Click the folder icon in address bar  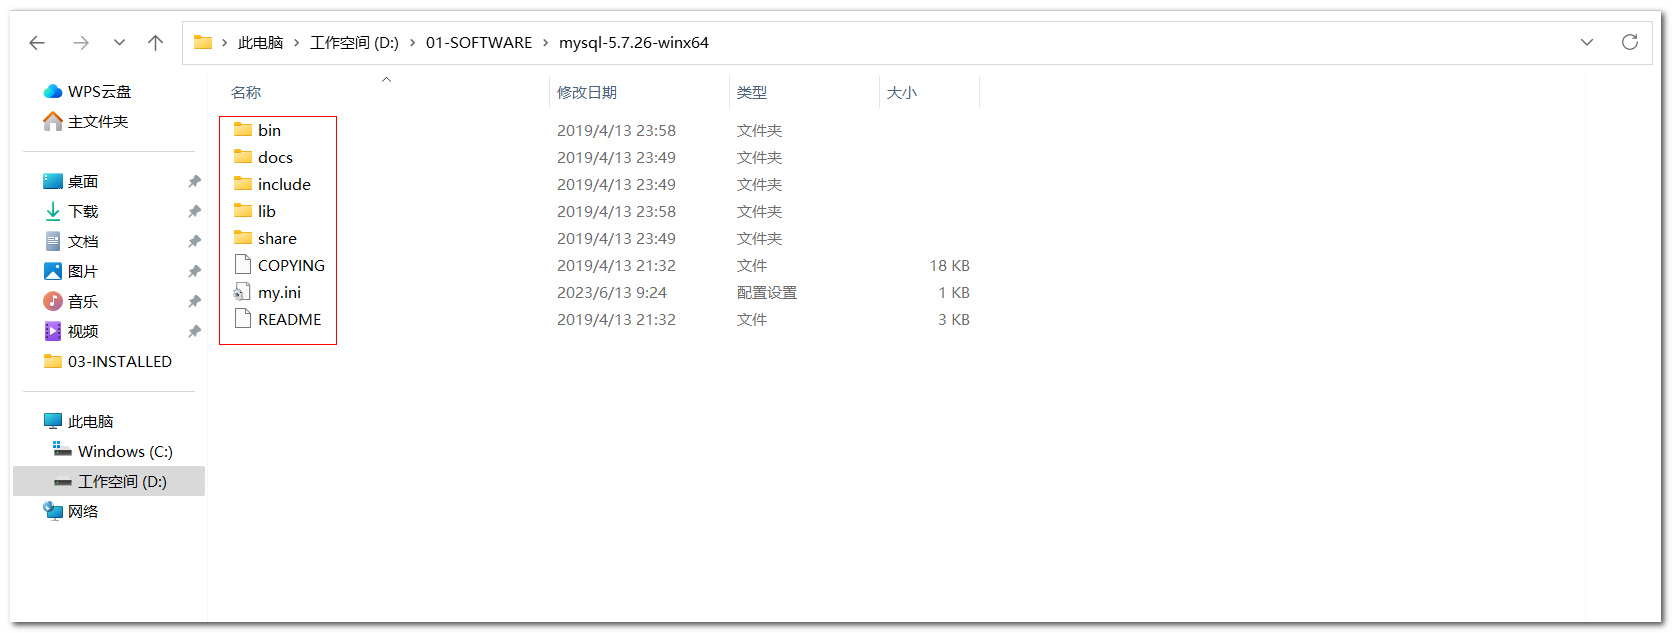pyautogui.click(x=203, y=42)
